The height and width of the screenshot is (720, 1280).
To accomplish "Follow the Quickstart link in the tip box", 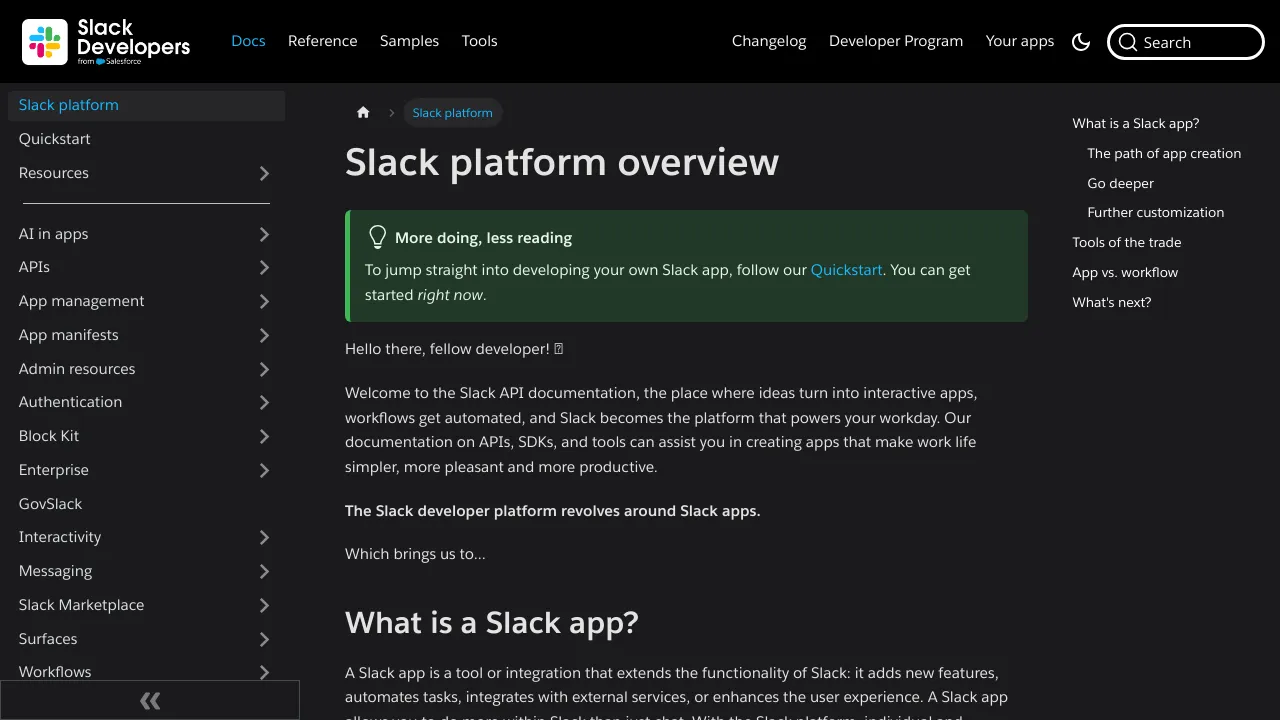I will 847,270.
